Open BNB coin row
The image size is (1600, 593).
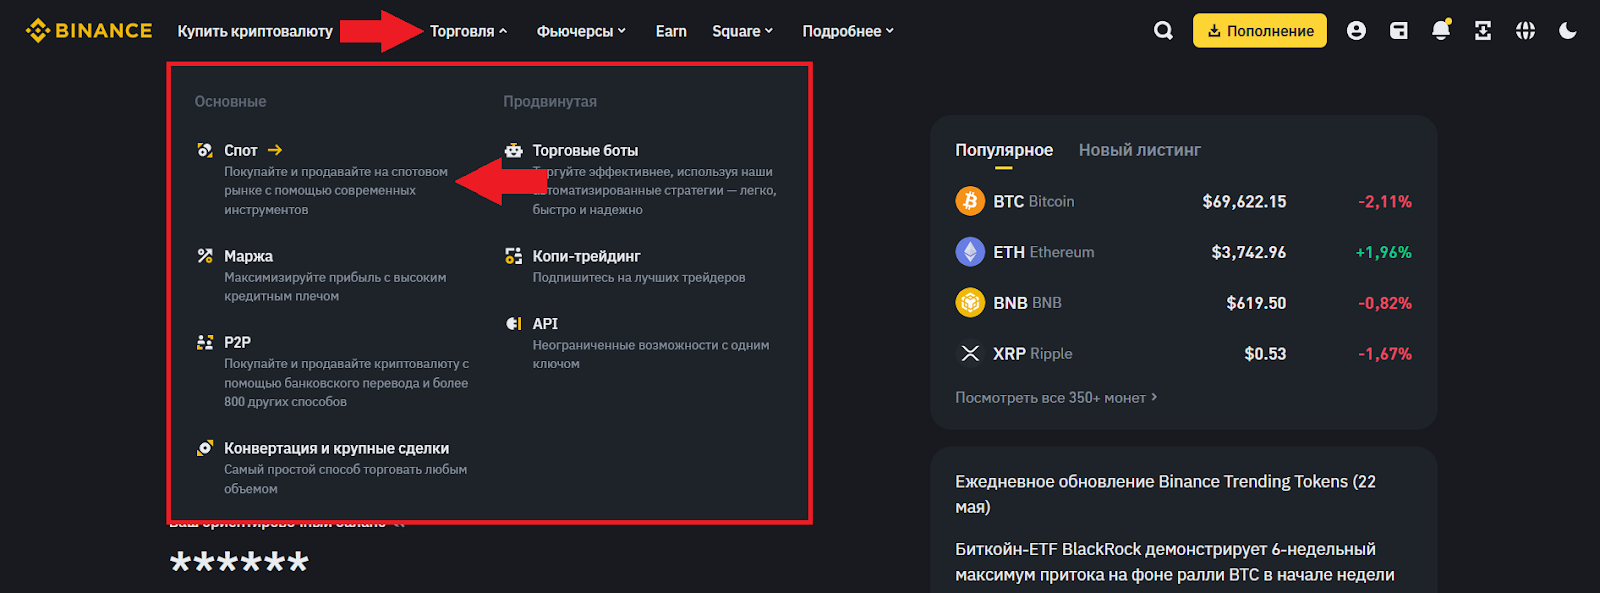point(1183,302)
